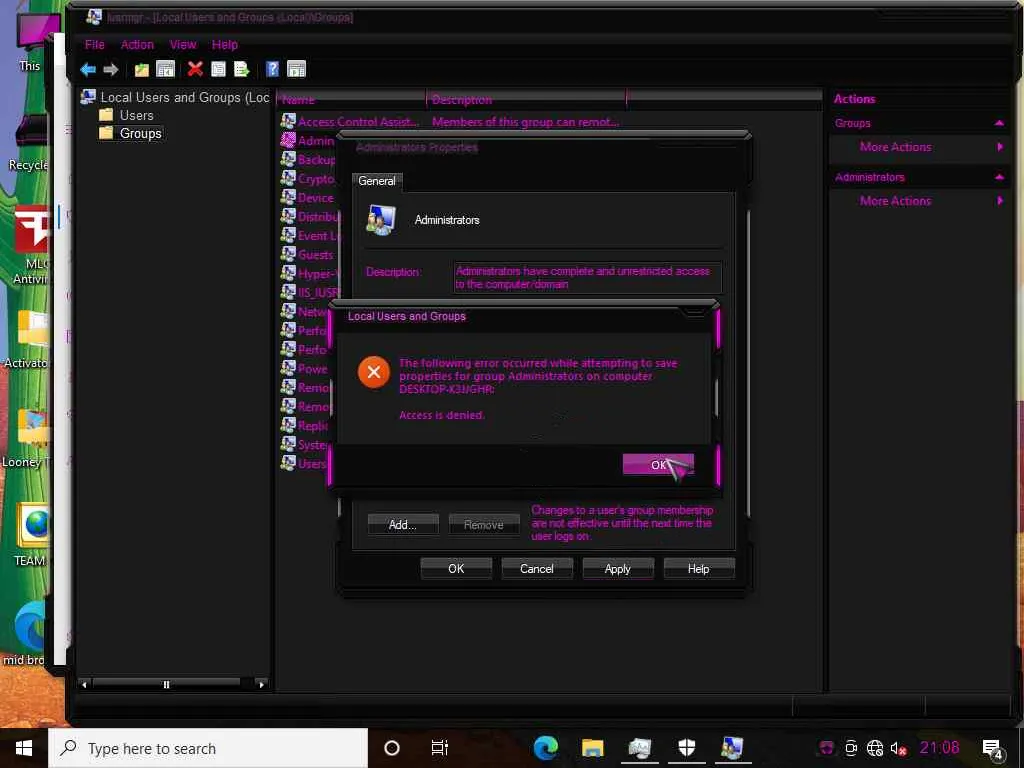
Task: Click the Users group icon in list
Action: [288, 463]
